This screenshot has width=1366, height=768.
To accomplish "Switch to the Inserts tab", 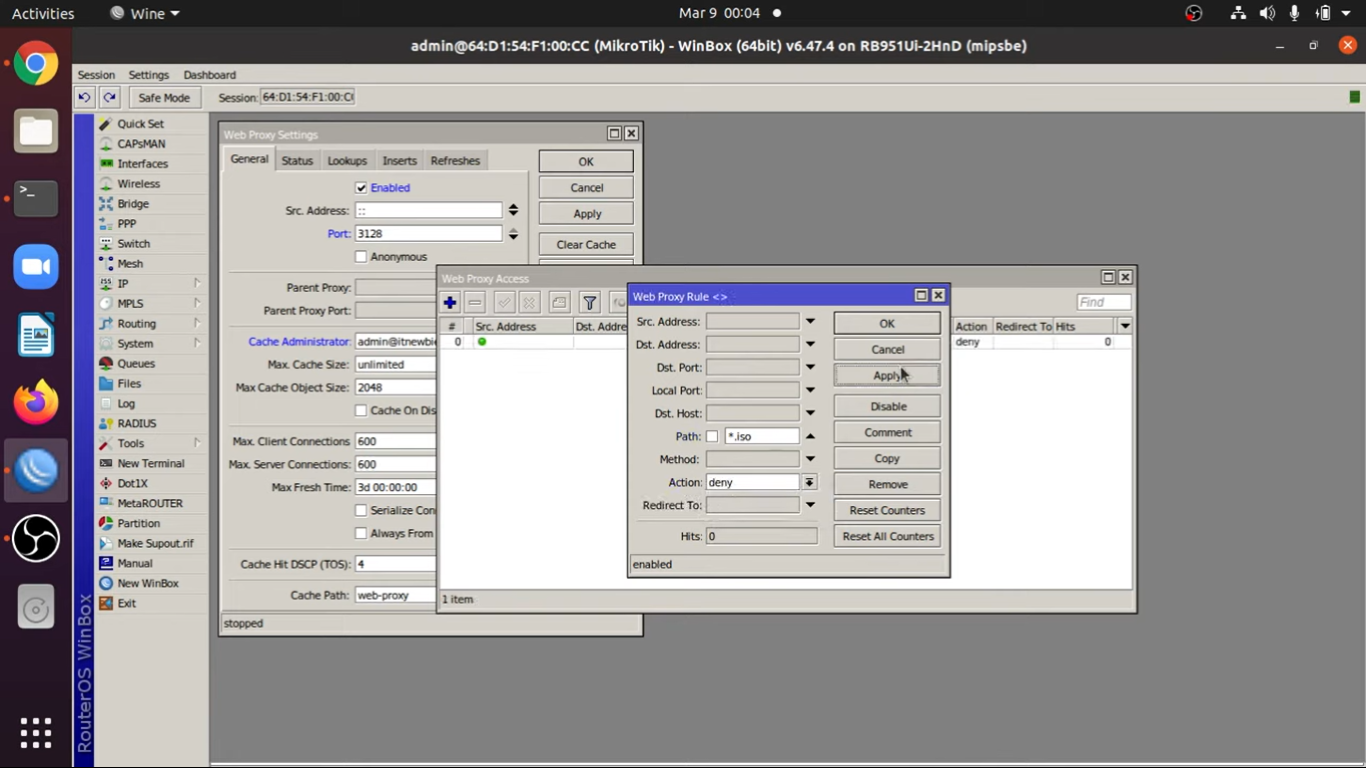I will click(x=399, y=161).
